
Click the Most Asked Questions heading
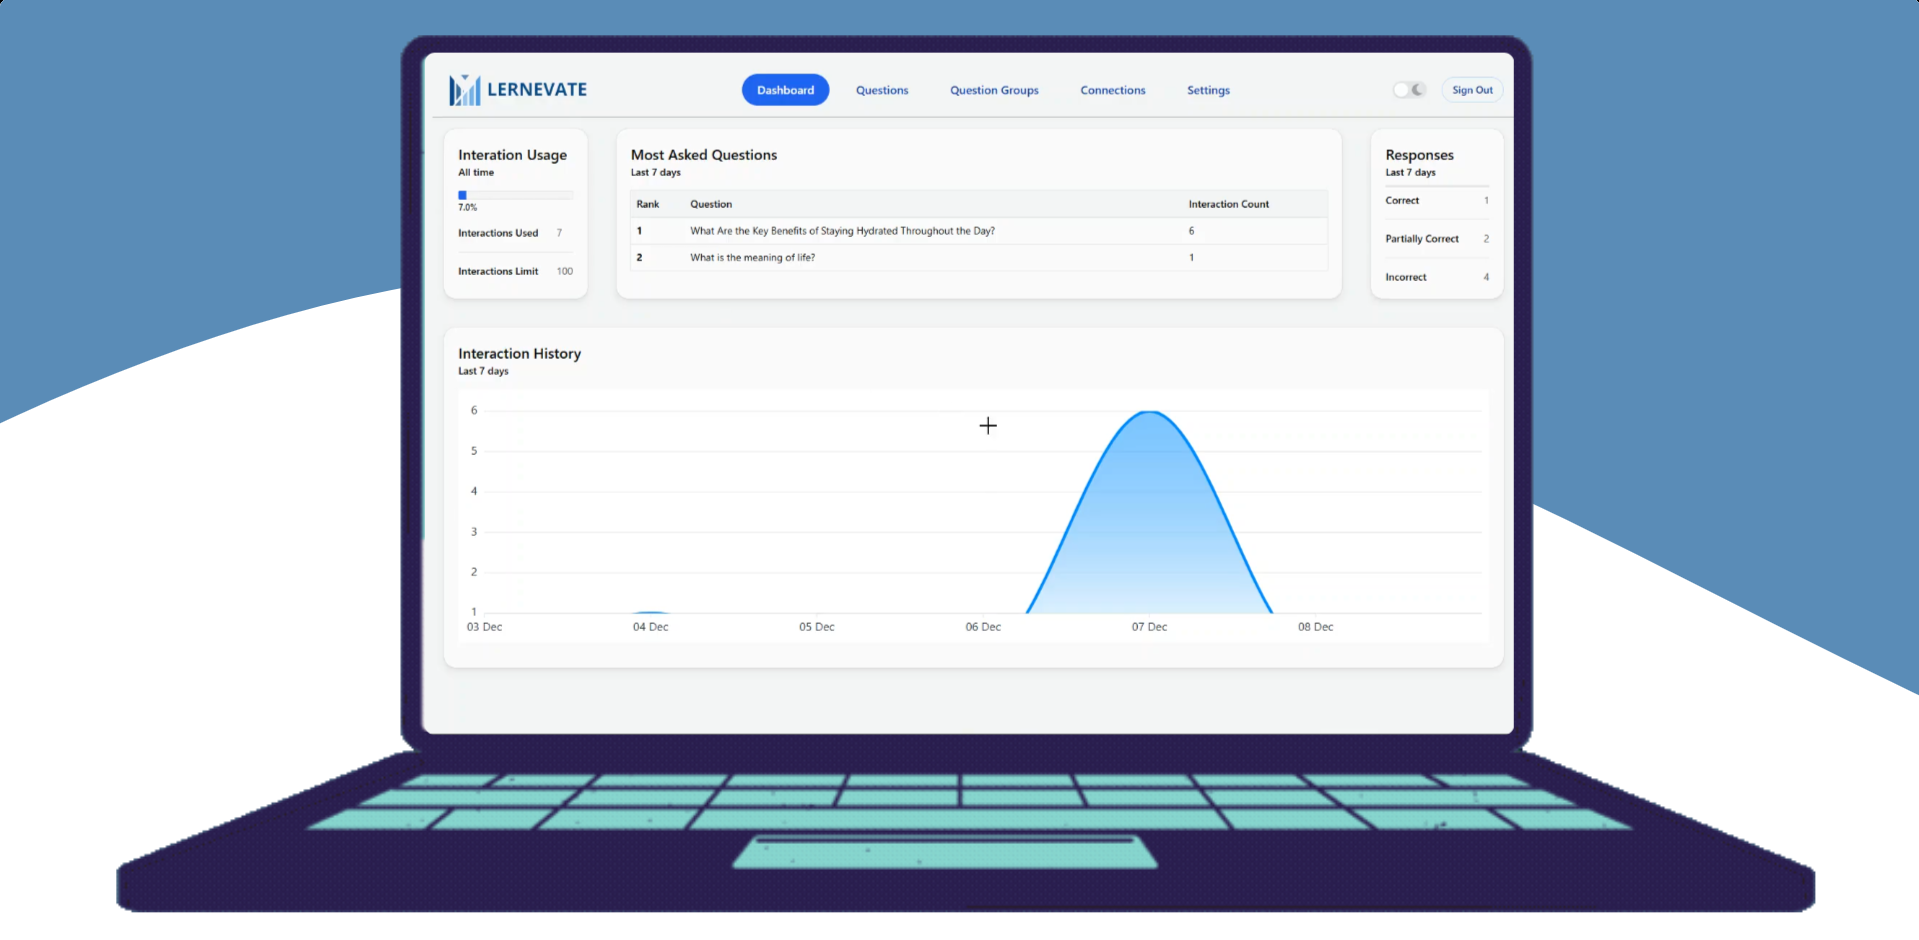704,155
